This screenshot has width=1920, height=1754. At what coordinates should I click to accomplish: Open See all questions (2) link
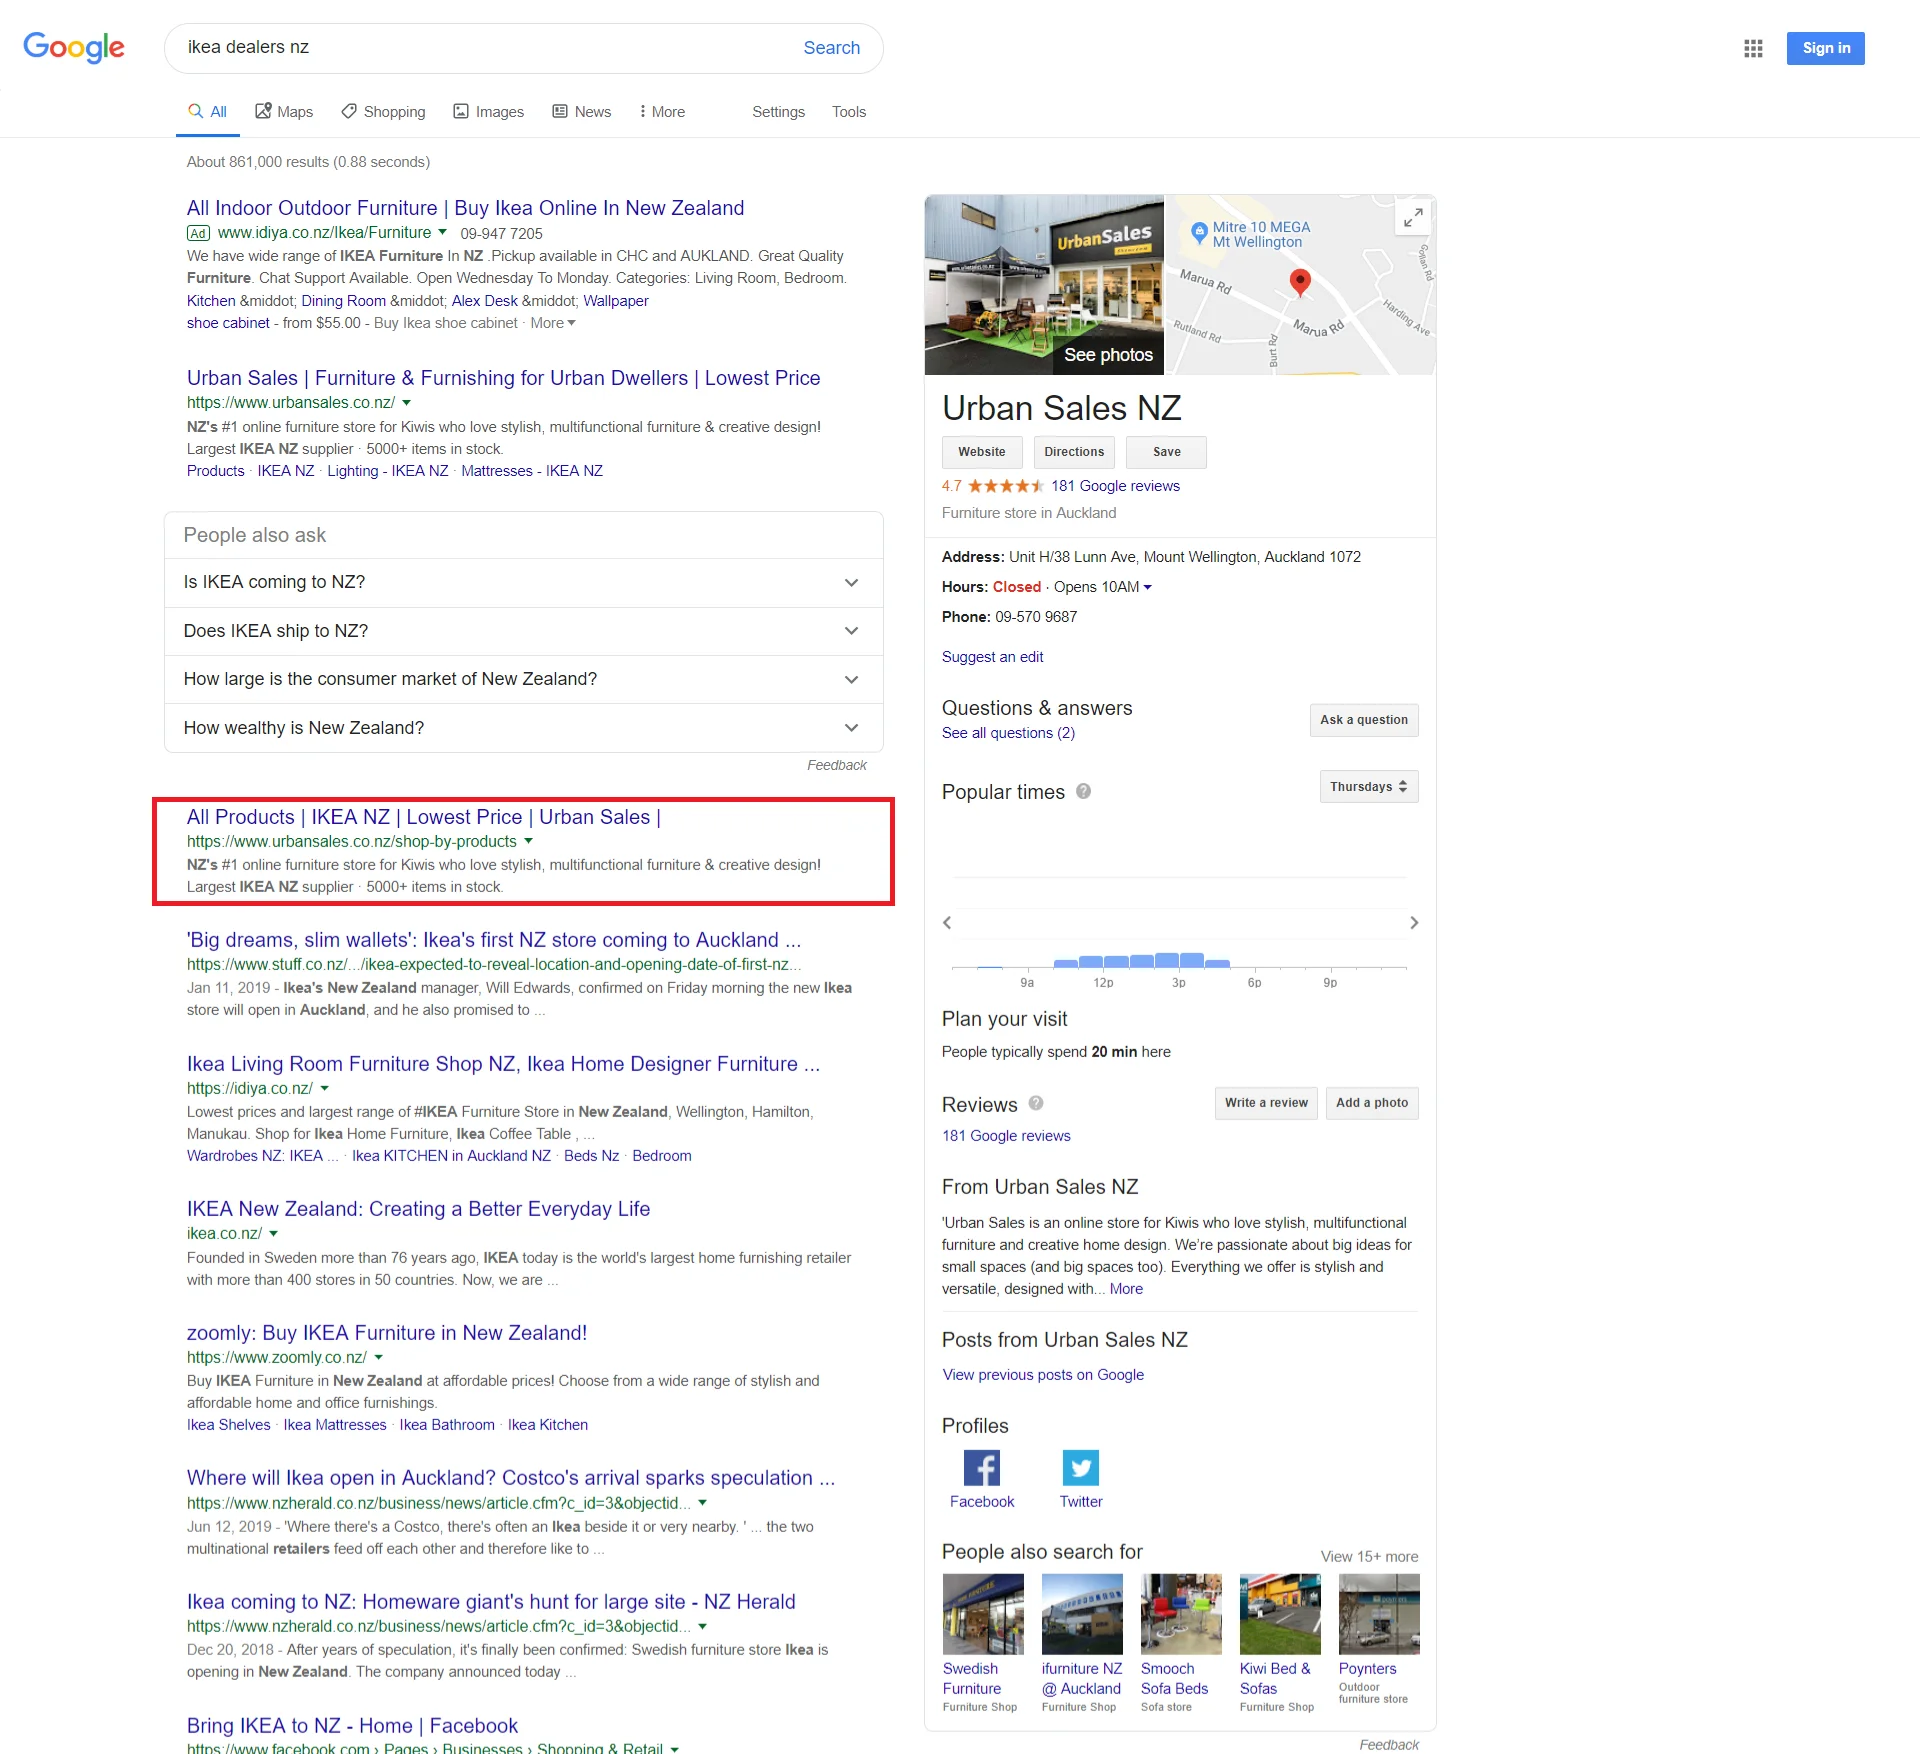(x=1008, y=733)
